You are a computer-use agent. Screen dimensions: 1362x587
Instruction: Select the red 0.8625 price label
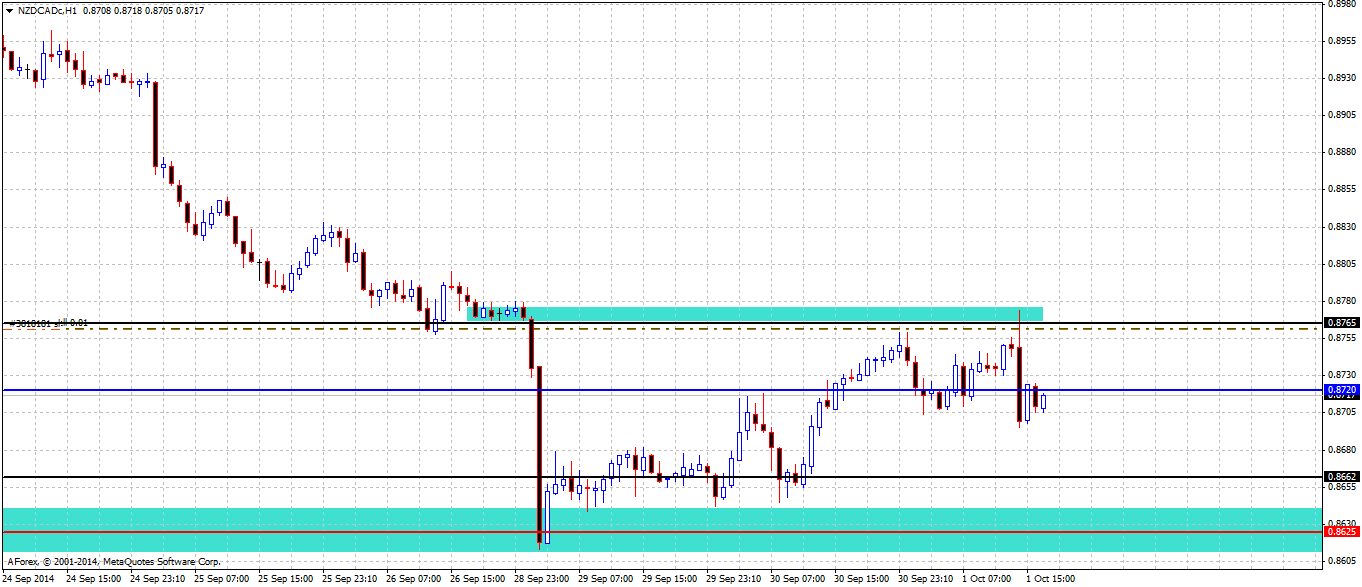[x=1341, y=532]
